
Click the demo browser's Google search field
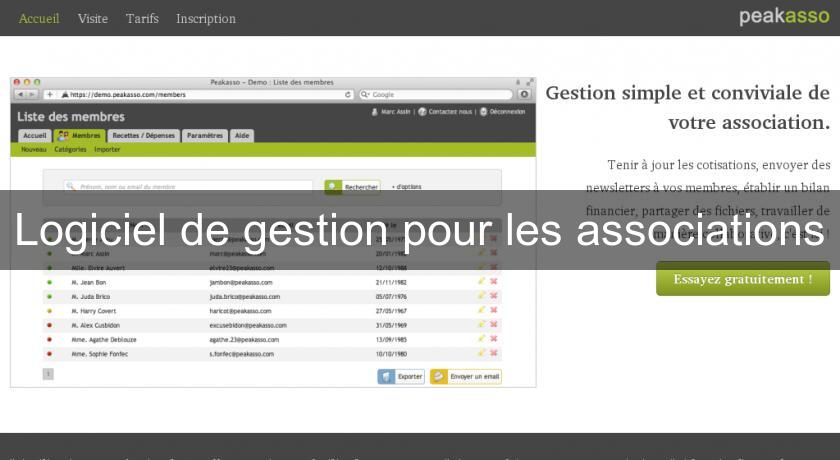[x=436, y=94]
